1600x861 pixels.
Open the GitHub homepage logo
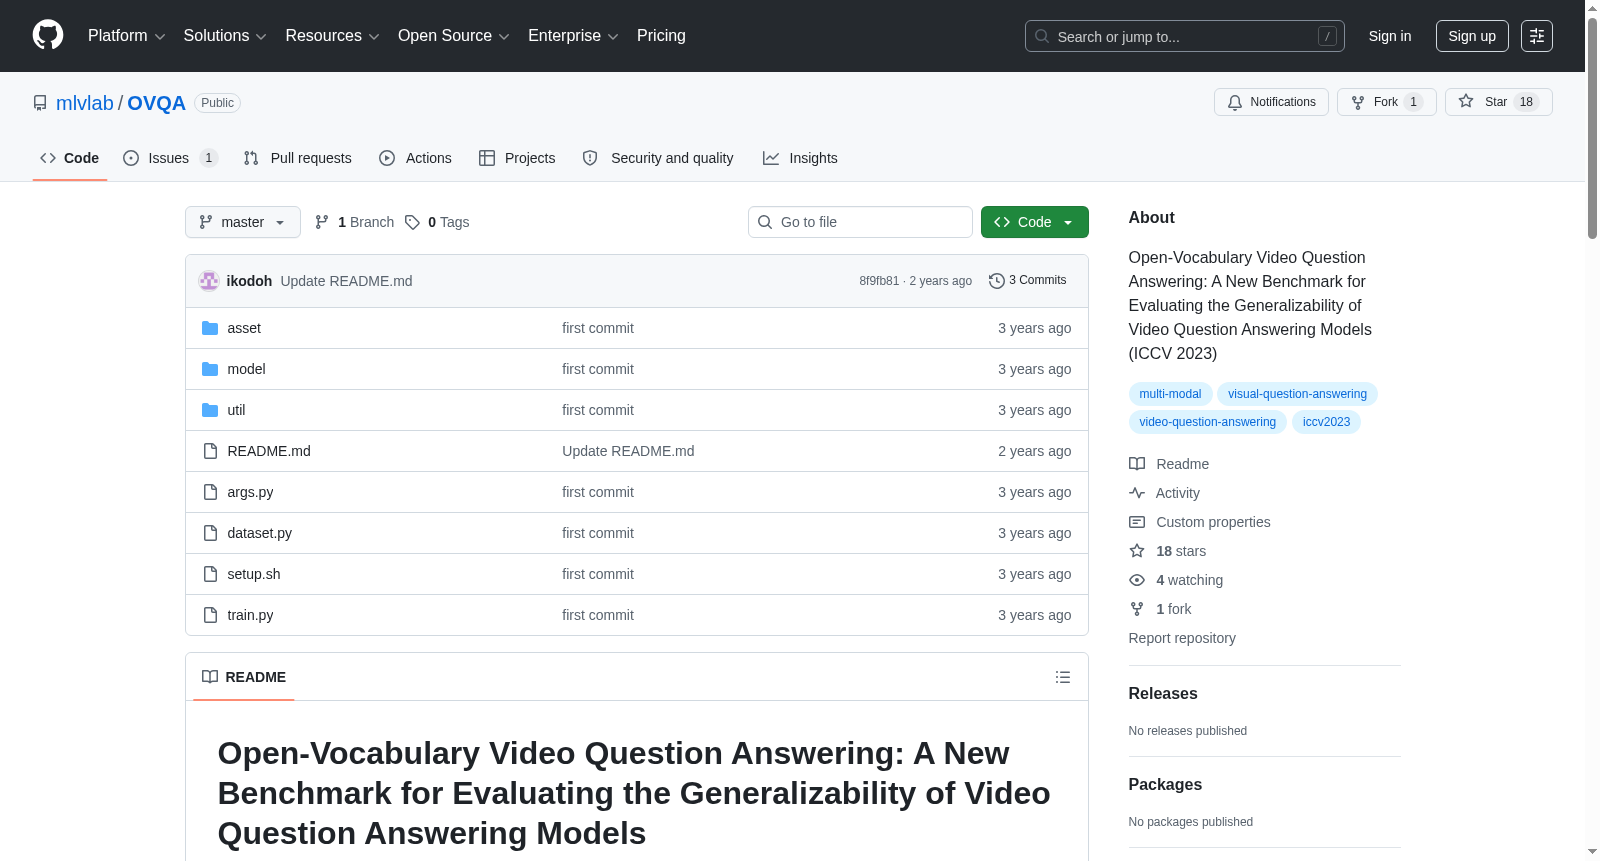coord(48,36)
